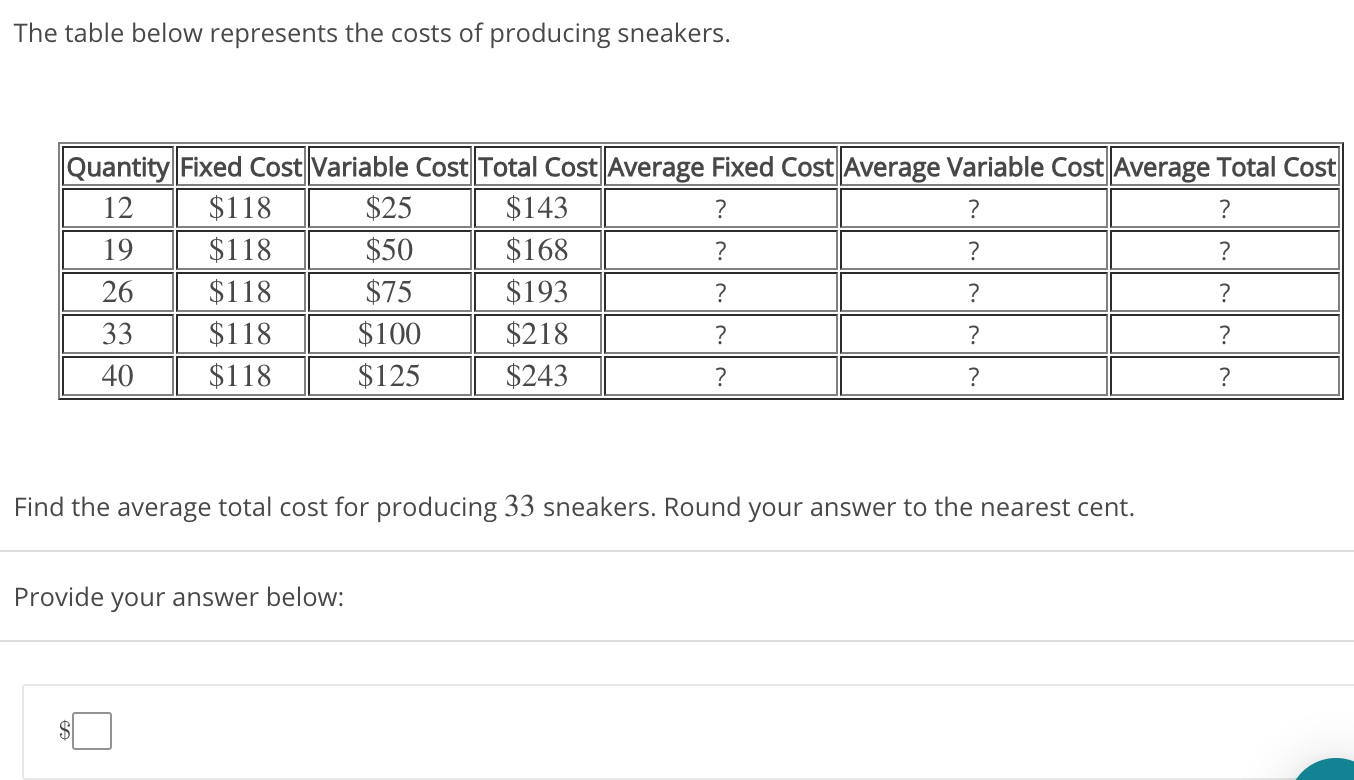Click the quantity 12 cell
The width and height of the screenshot is (1354, 780).
pos(119,208)
